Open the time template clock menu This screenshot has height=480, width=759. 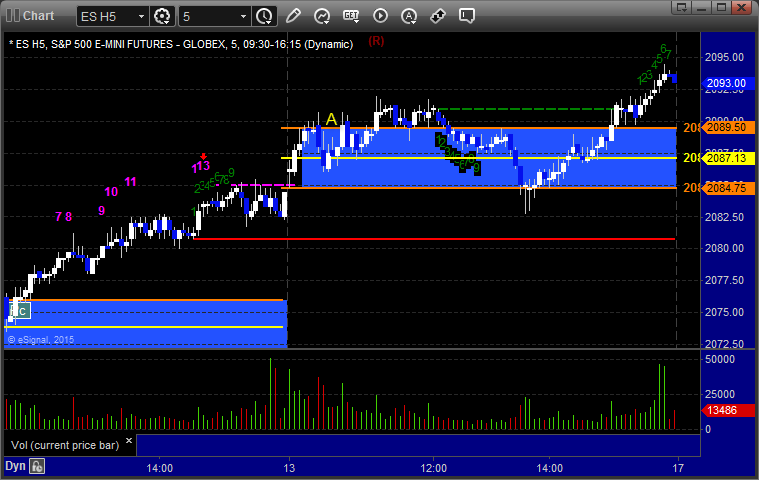tap(264, 16)
